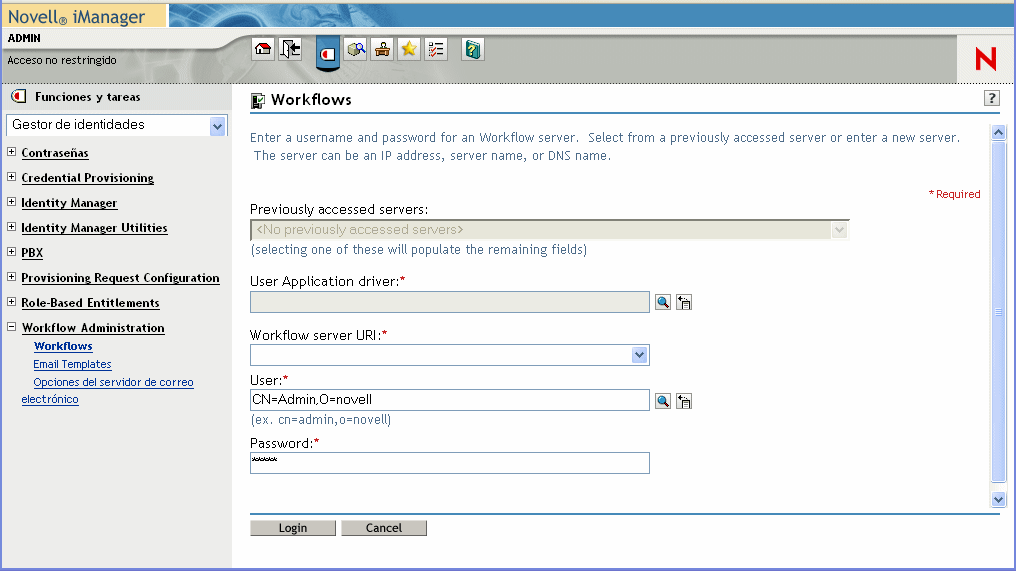
Task: Click the Novell N logo
Action: pyautogui.click(x=986, y=59)
